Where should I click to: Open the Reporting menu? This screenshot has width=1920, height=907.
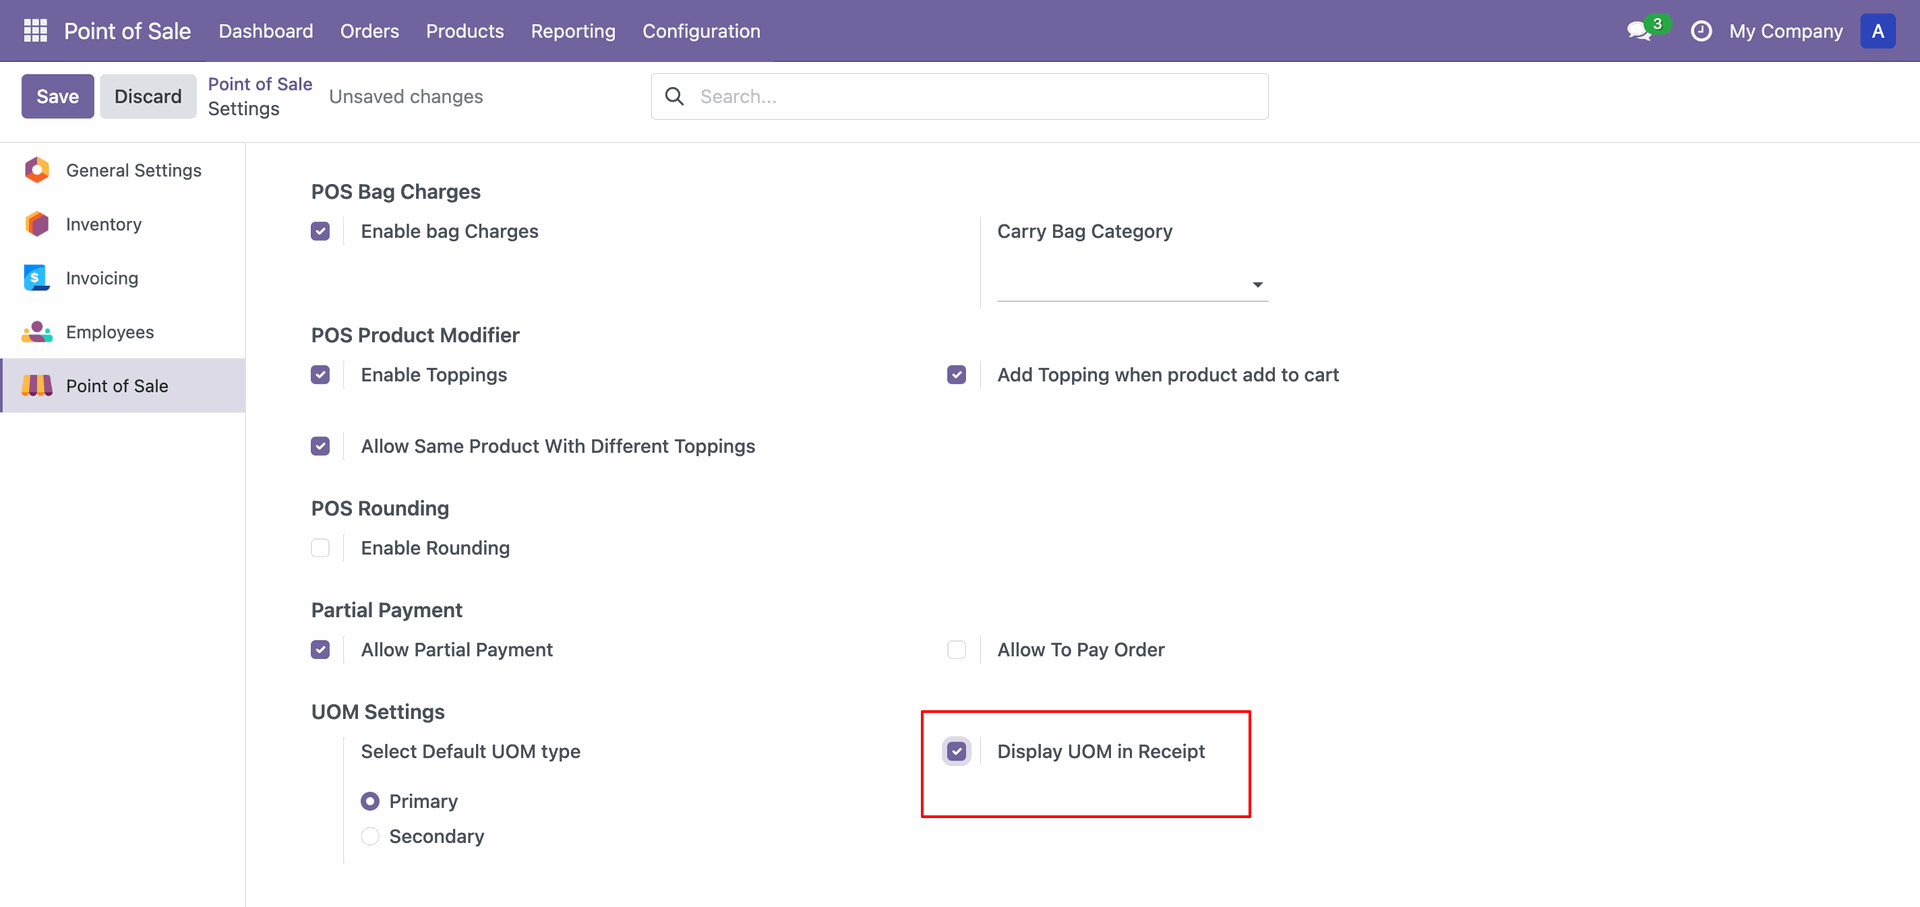click(573, 31)
